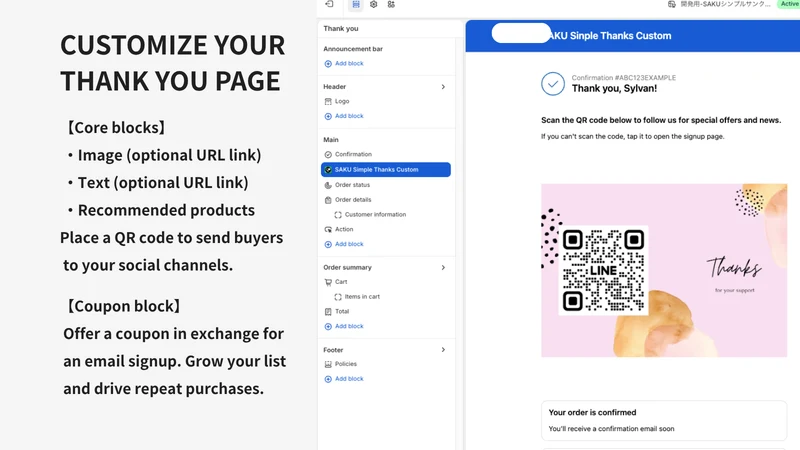
Task: Select the sections view icon in the top bar
Action: click(x=356, y=4)
